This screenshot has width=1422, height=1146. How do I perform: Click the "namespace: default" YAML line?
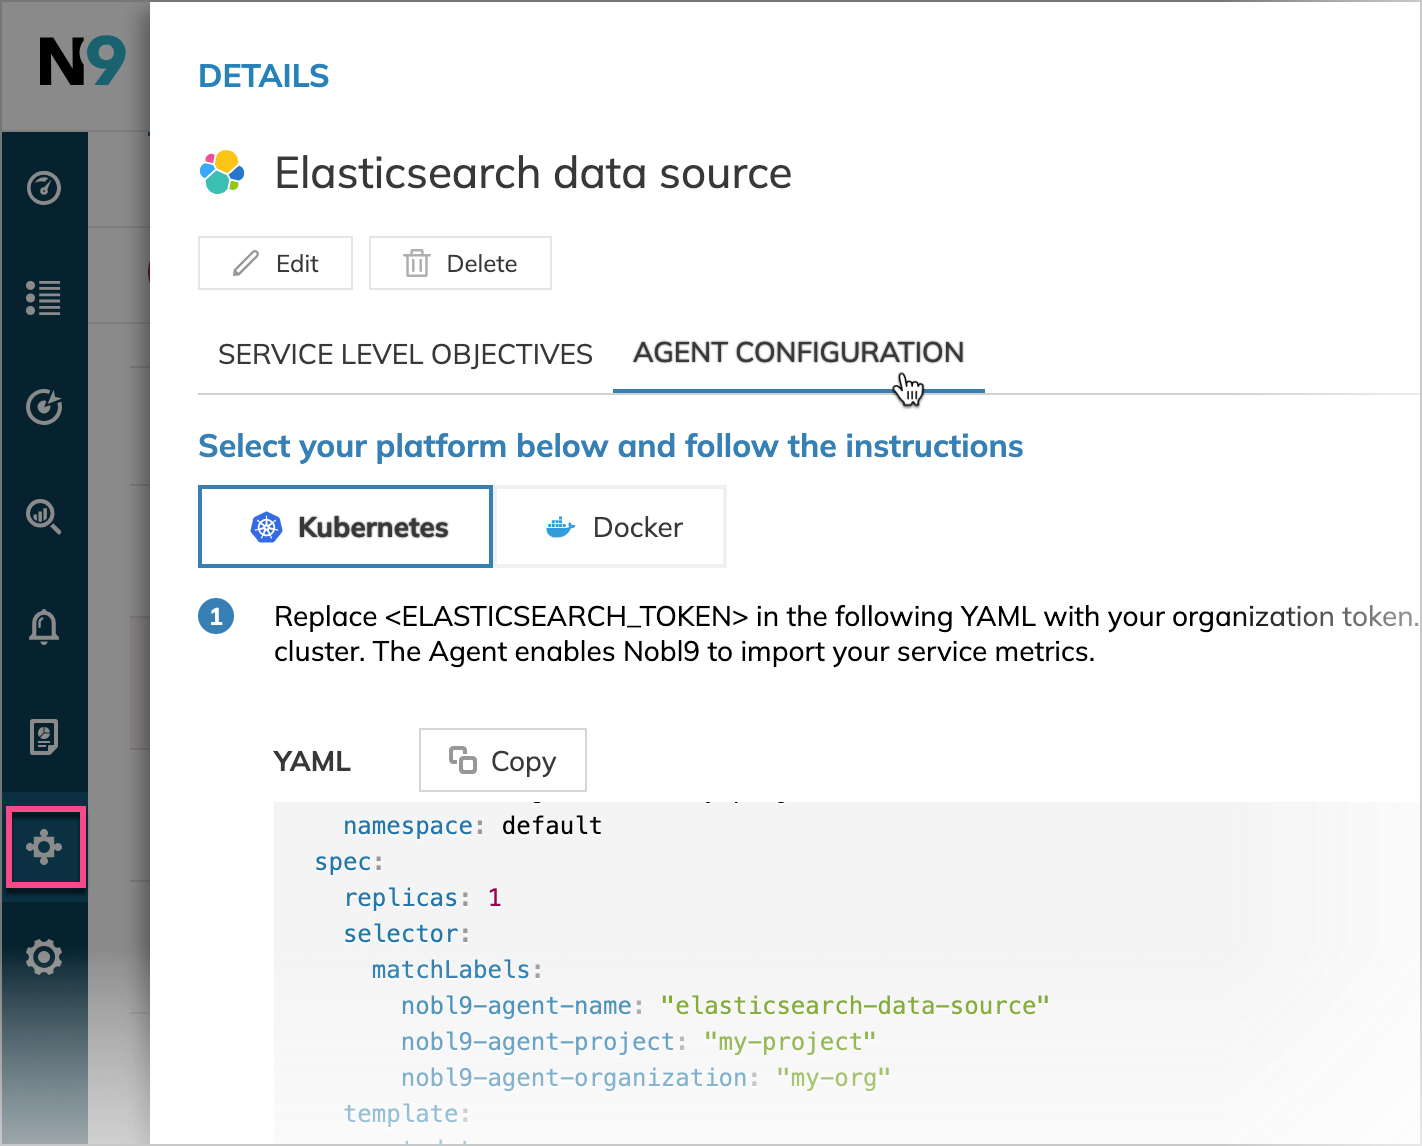coord(472,826)
